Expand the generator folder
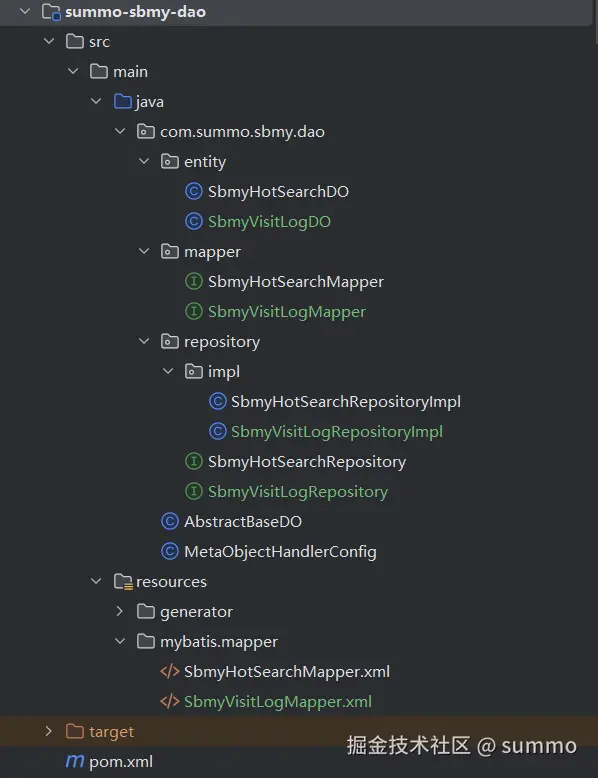Image resolution: width=598 pixels, height=778 pixels. click(x=120, y=611)
